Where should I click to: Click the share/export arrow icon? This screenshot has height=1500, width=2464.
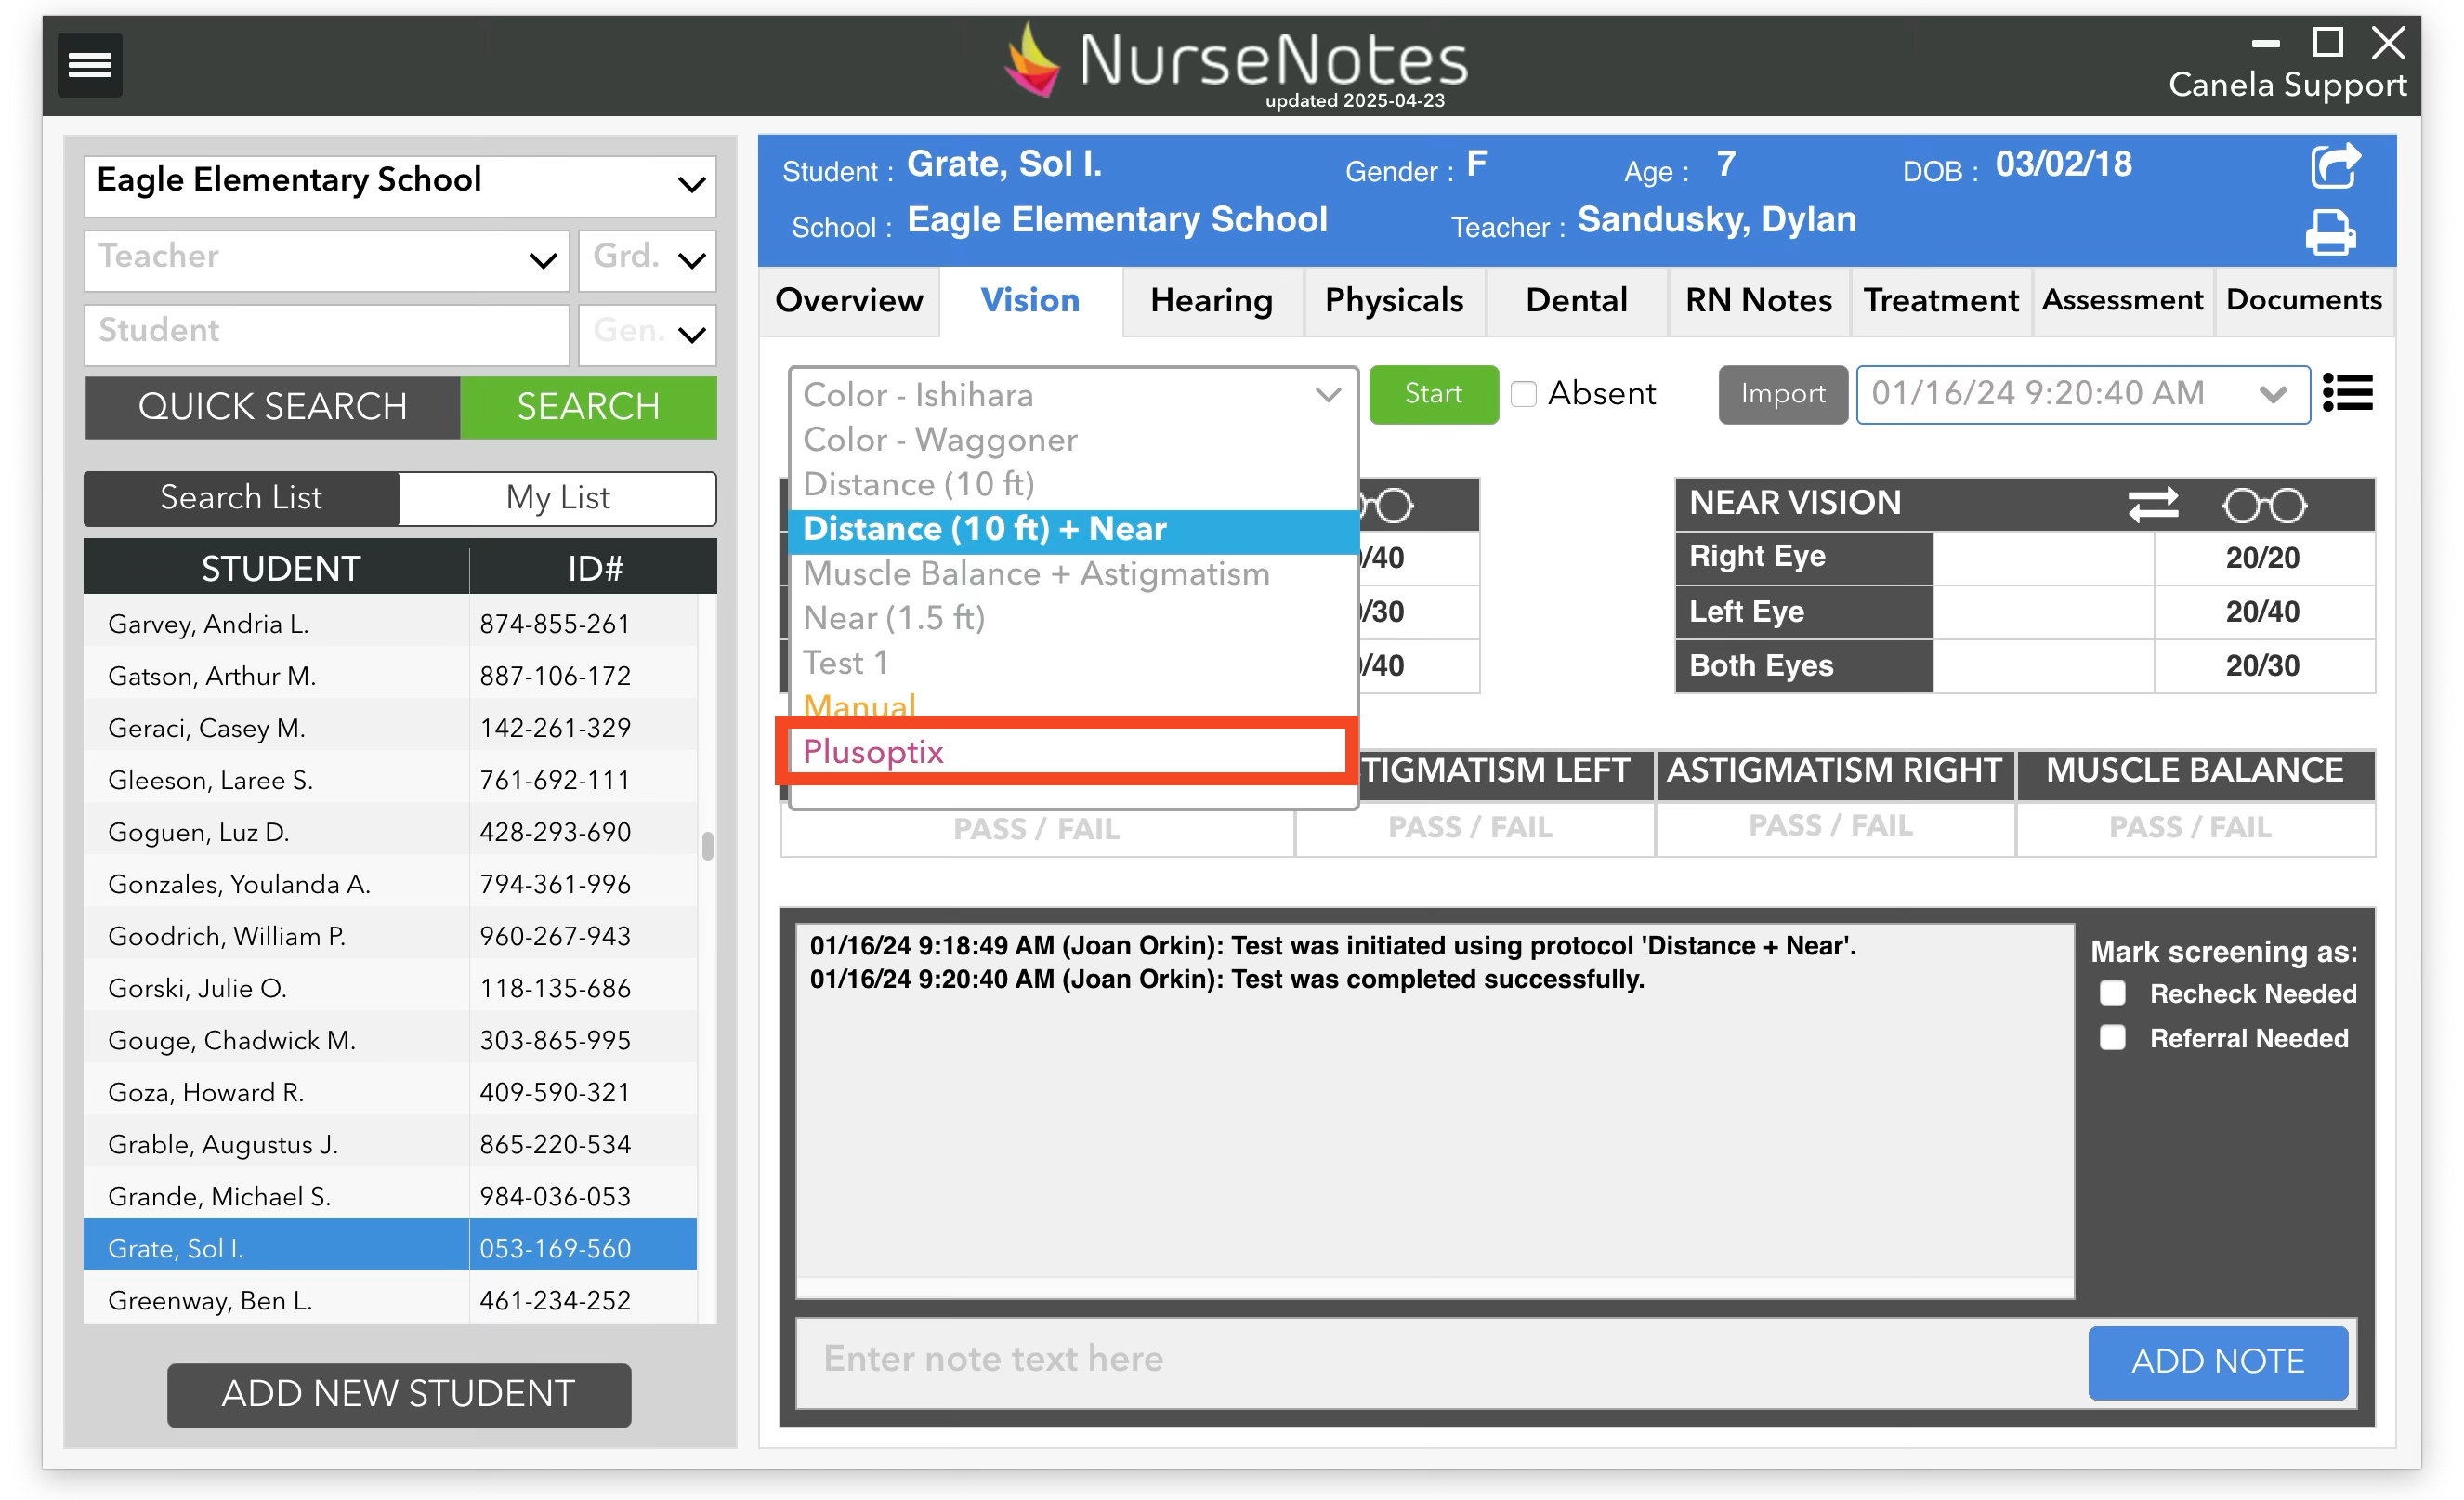click(x=2334, y=166)
